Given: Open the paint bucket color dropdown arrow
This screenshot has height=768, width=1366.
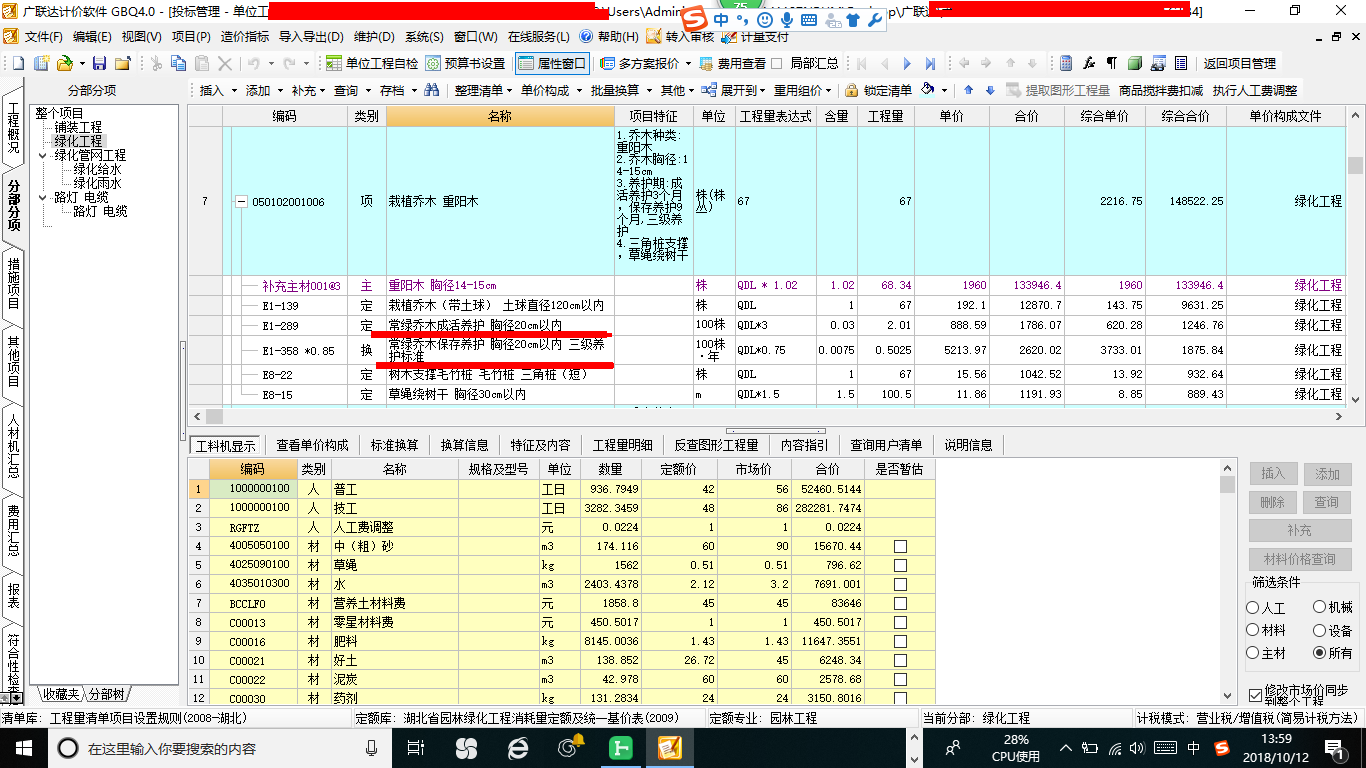Looking at the screenshot, I should pyautogui.click(x=944, y=90).
